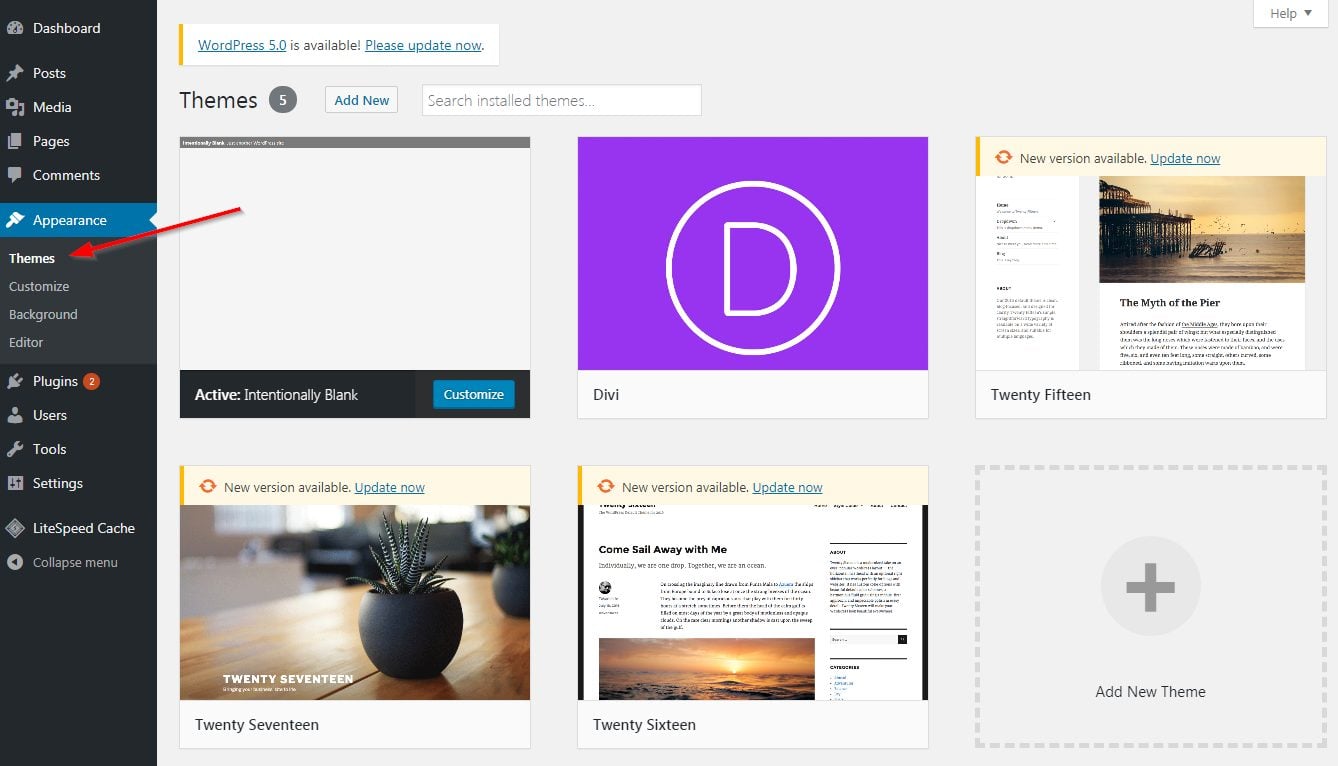Click the Twenty Fifteen theme name label
1338x766 pixels.
[1041, 394]
